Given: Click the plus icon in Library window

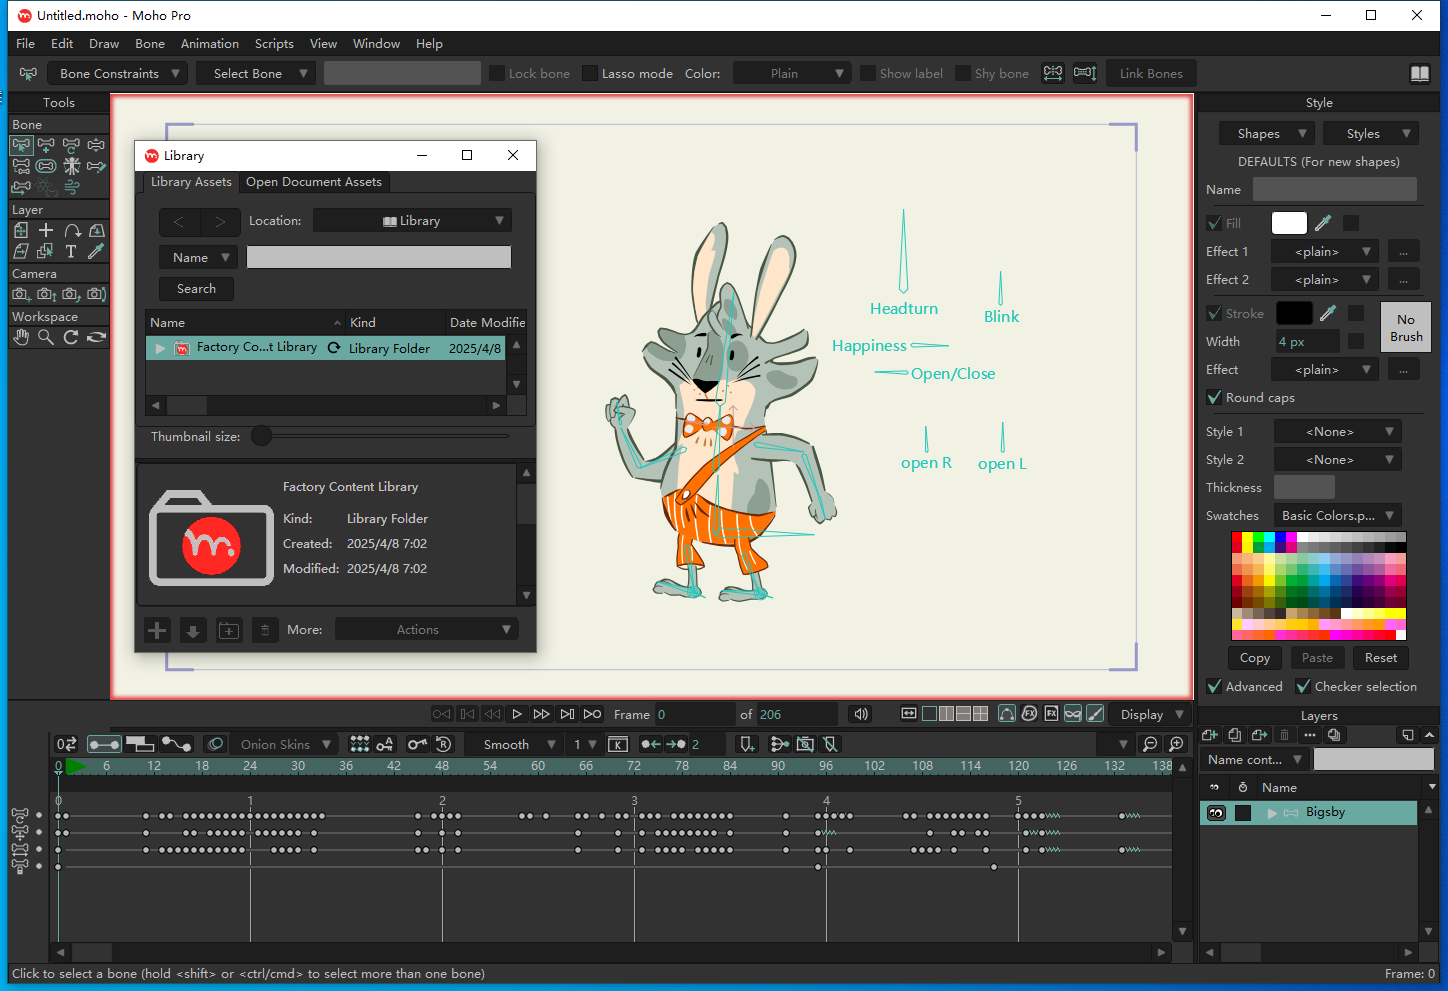Looking at the screenshot, I should [x=157, y=630].
